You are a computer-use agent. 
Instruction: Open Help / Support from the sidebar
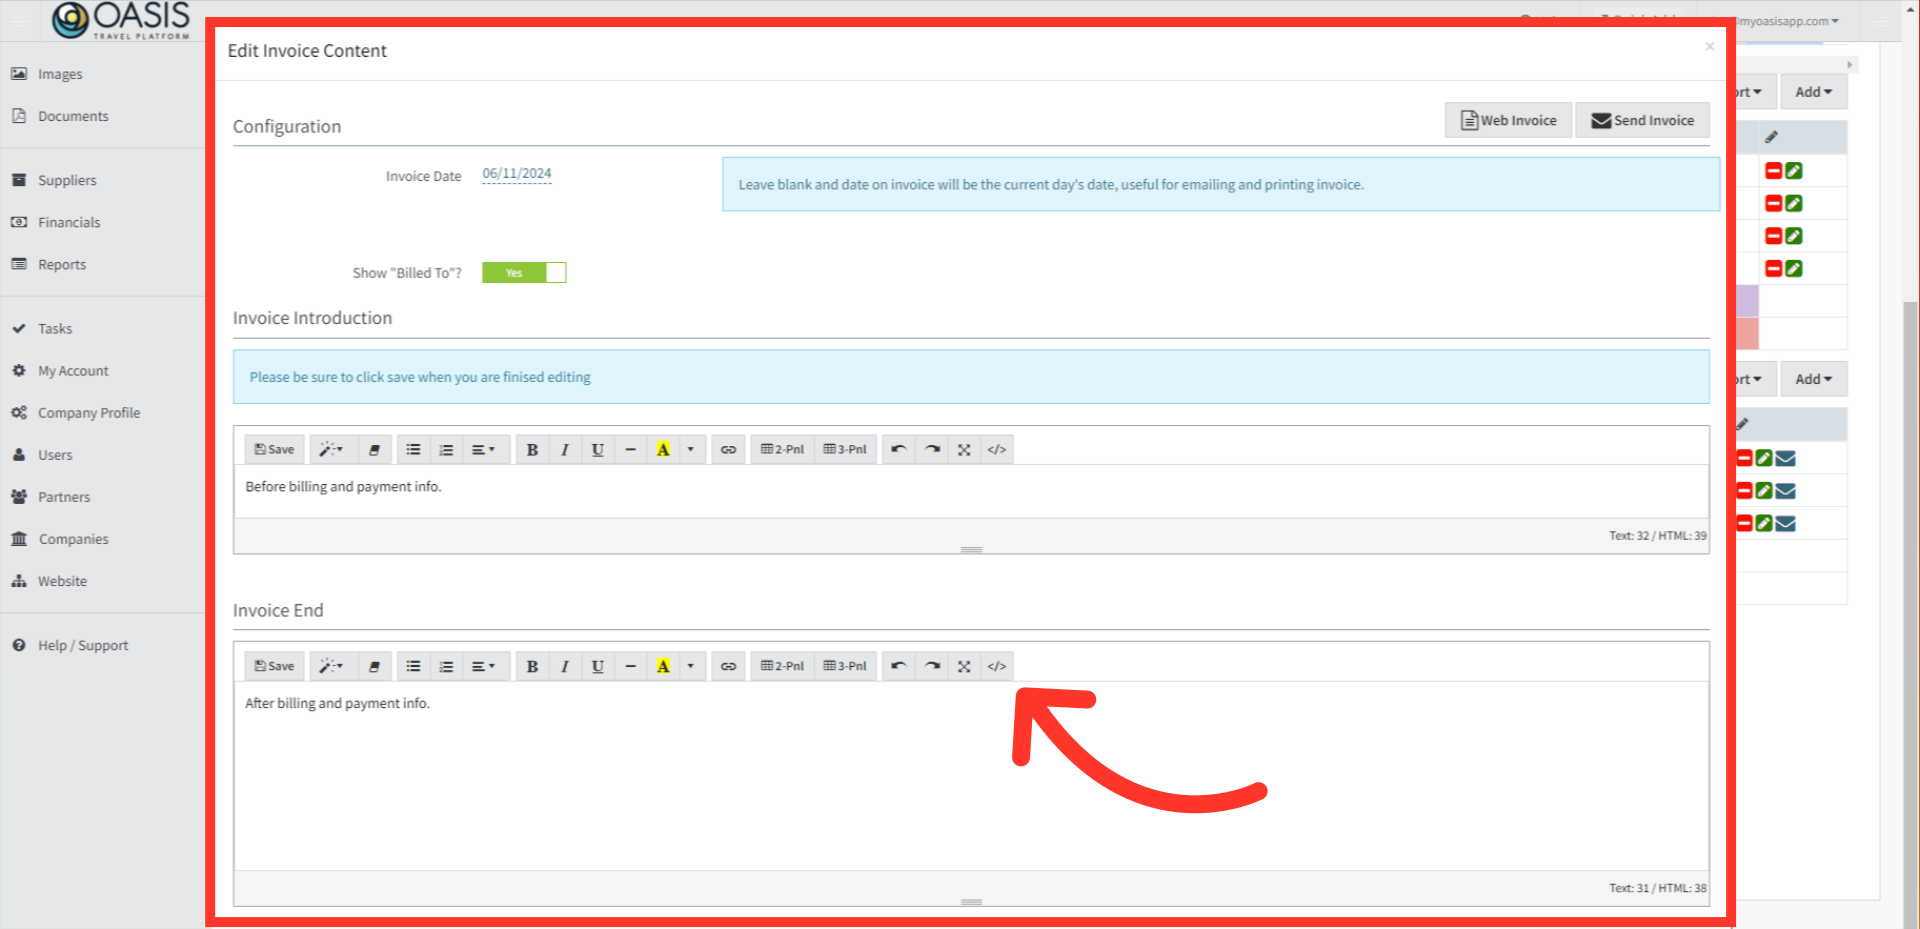[x=83, y=645]
